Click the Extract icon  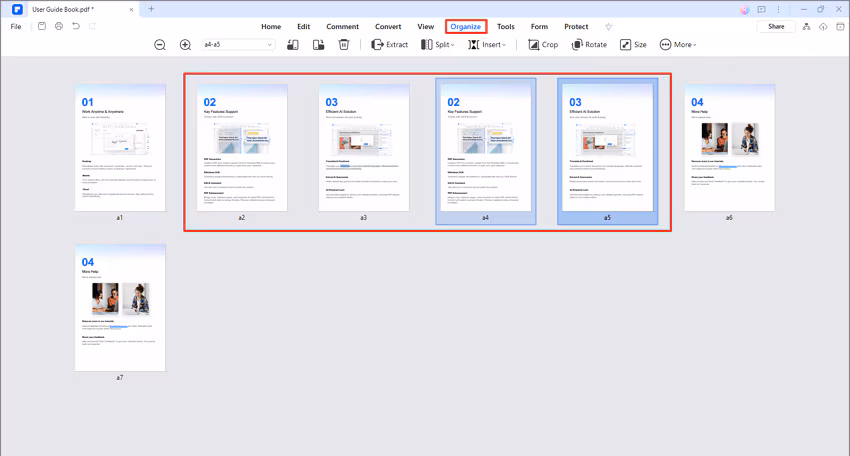pyautogui.click(x=377, y=45)
